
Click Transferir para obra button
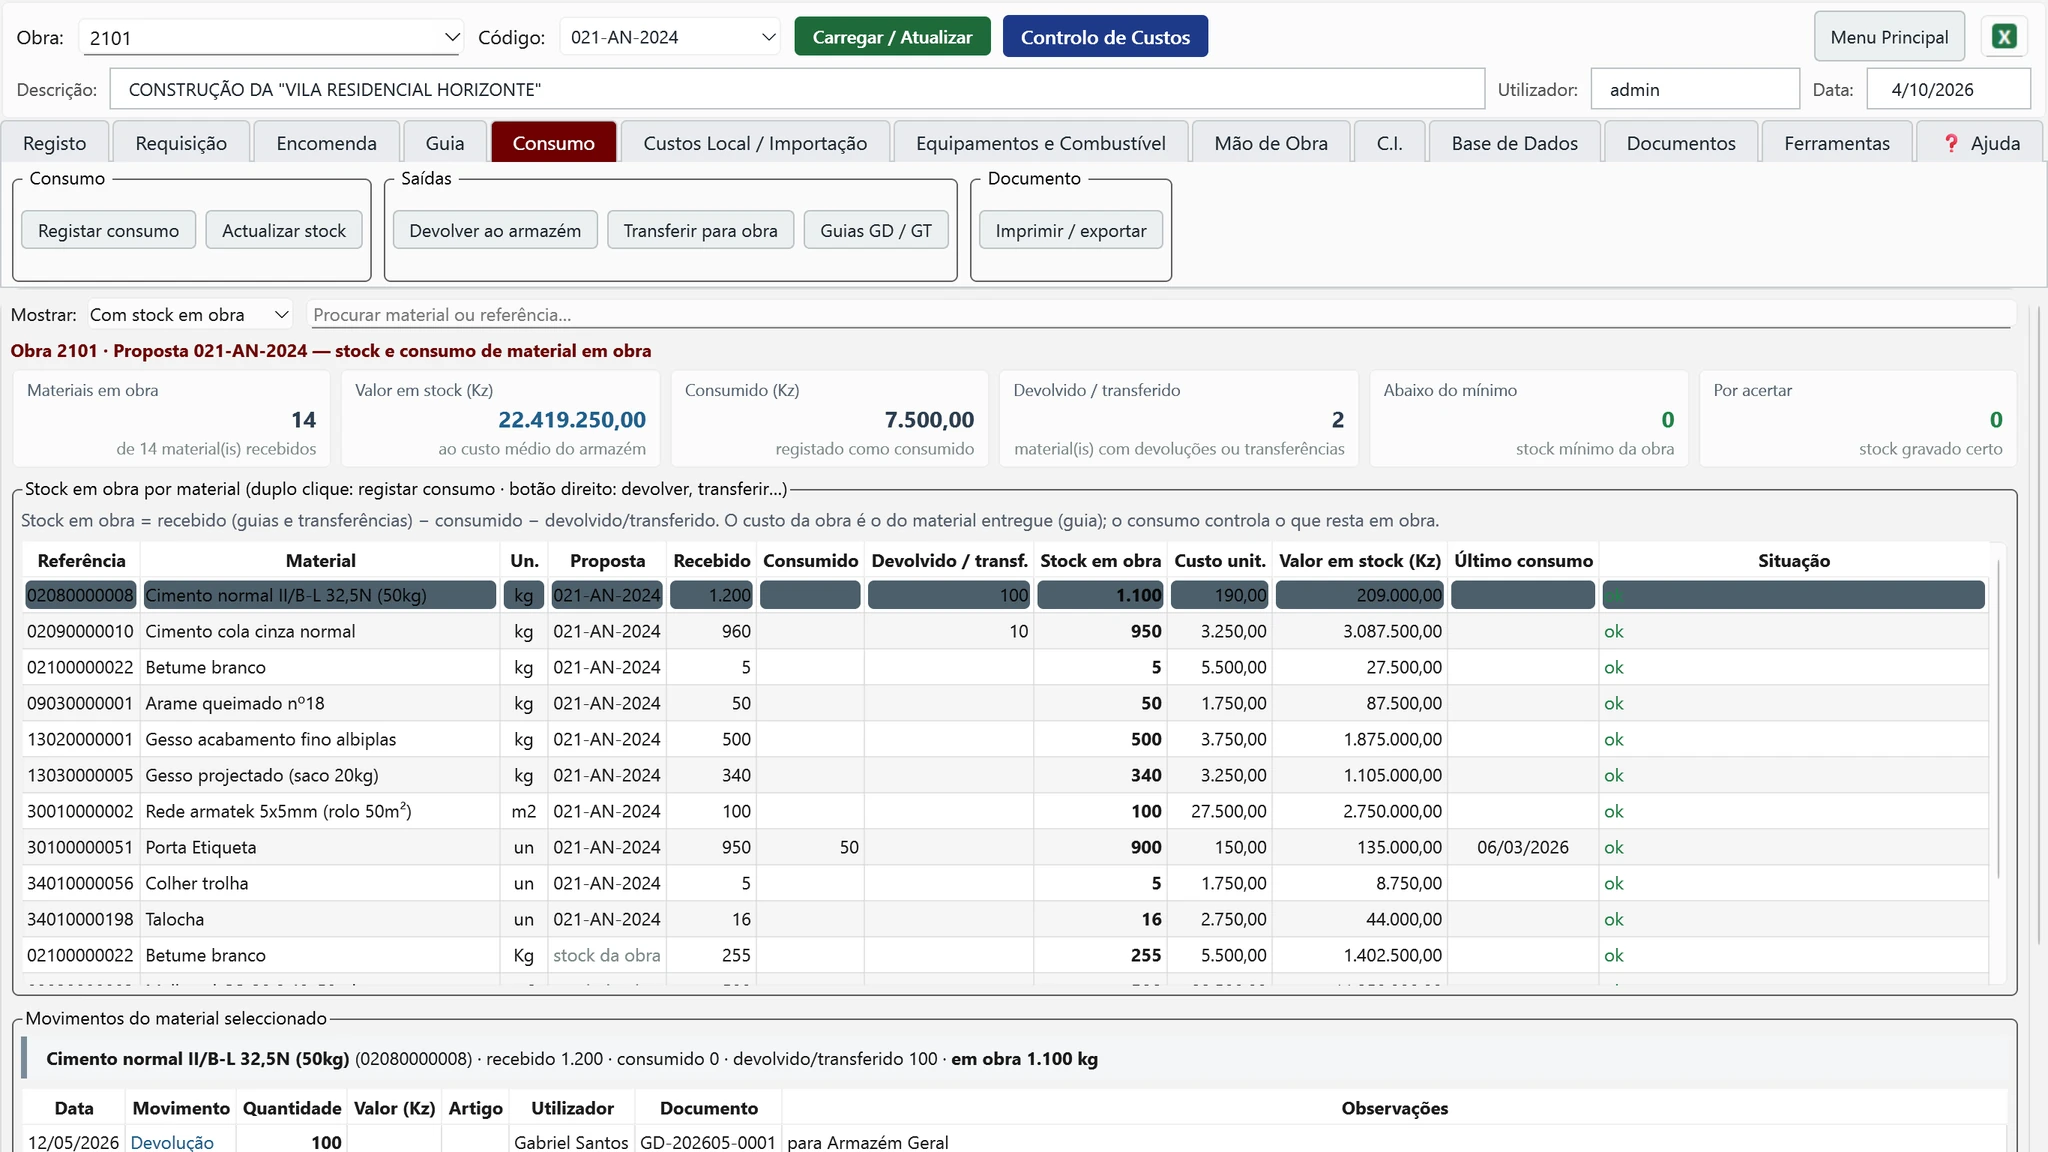[700, 231]
